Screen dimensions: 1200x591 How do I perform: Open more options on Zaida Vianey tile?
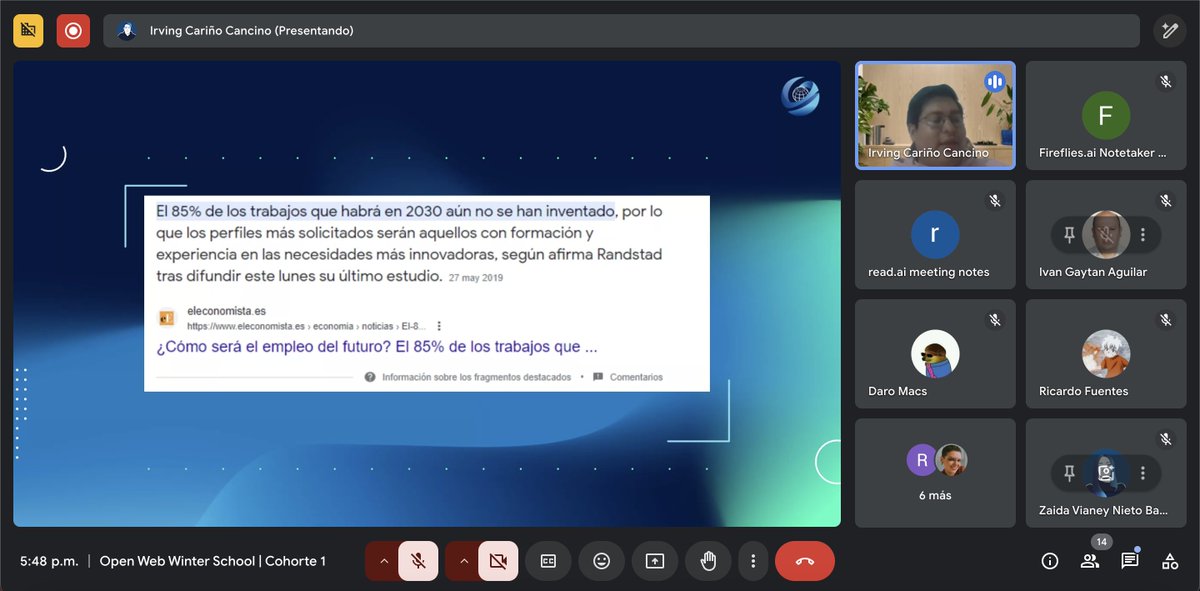(1142, 474)
